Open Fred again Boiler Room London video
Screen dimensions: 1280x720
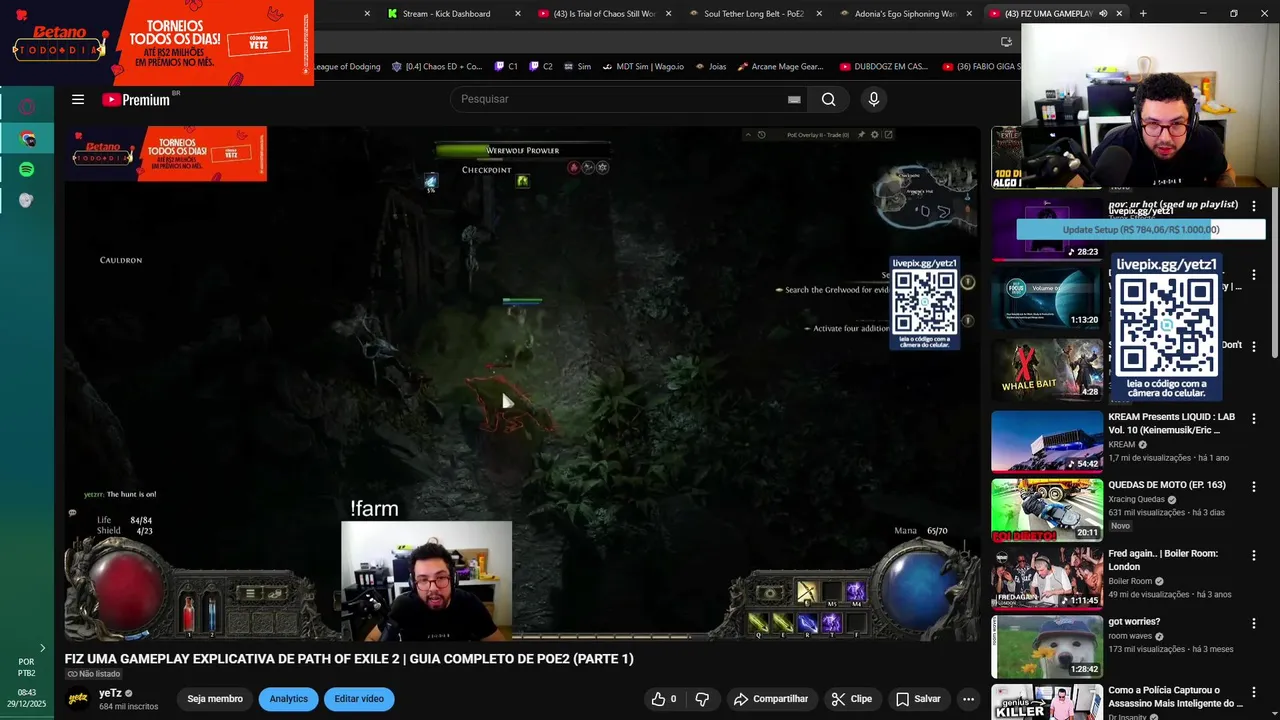pyautogui.click(x=1163, y=560)
